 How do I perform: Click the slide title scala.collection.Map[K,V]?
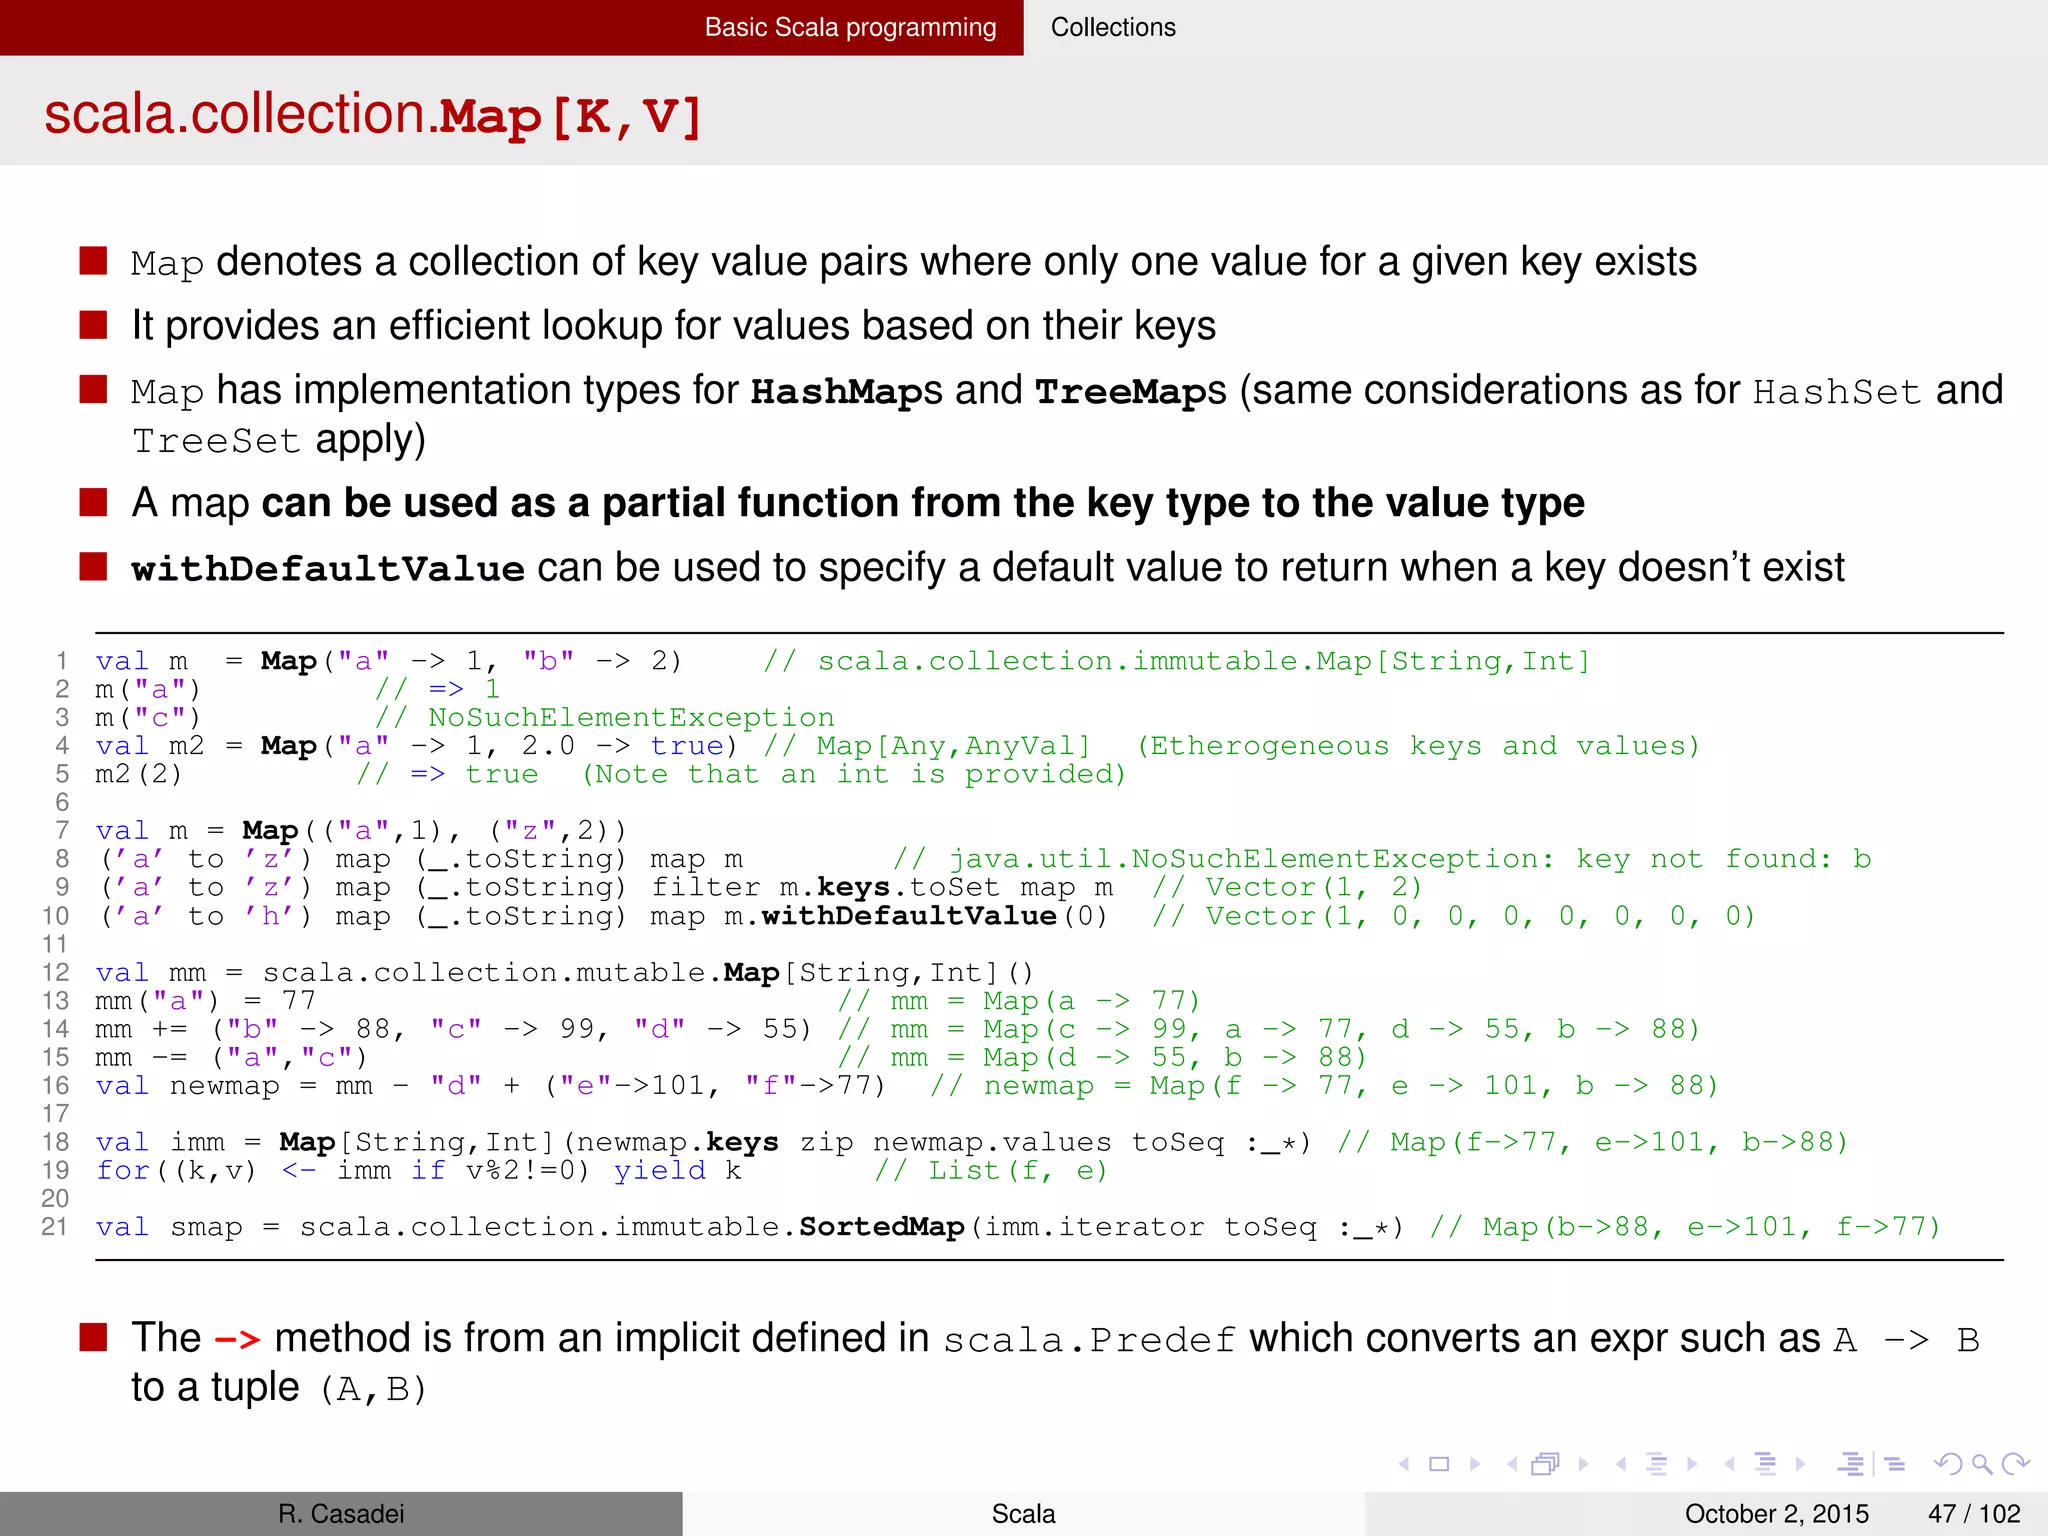[x=373, y=114]
